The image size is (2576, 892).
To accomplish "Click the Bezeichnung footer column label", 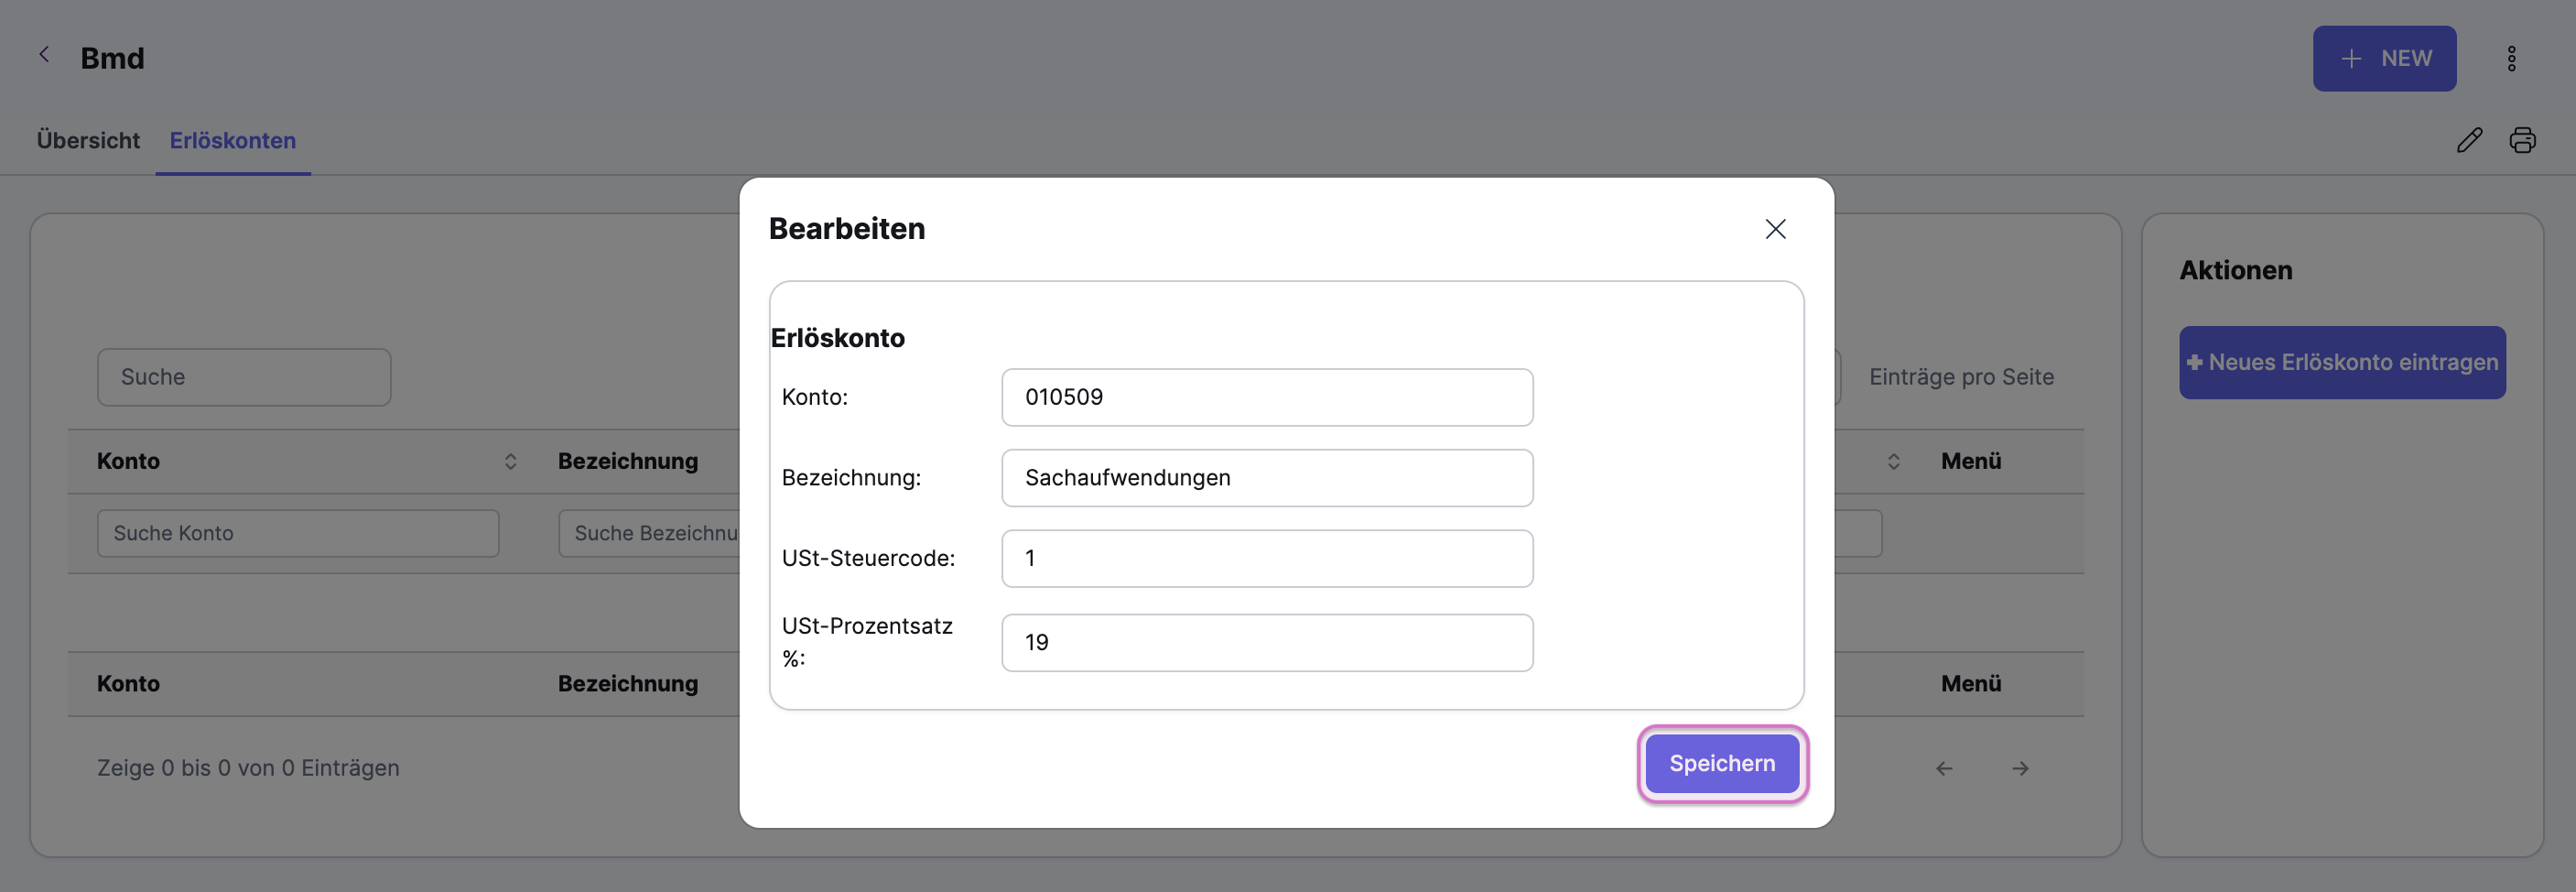I will click(628, 684).
